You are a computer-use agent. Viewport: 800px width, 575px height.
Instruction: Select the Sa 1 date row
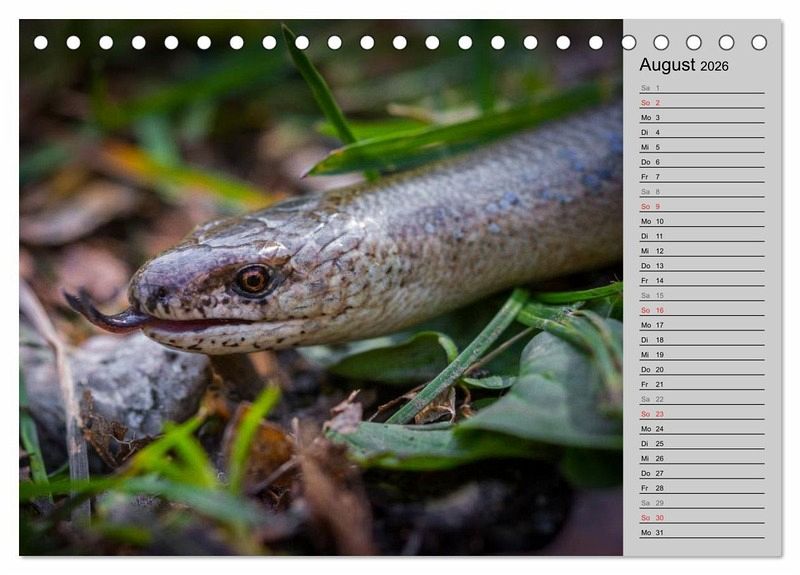click(701, 88)
